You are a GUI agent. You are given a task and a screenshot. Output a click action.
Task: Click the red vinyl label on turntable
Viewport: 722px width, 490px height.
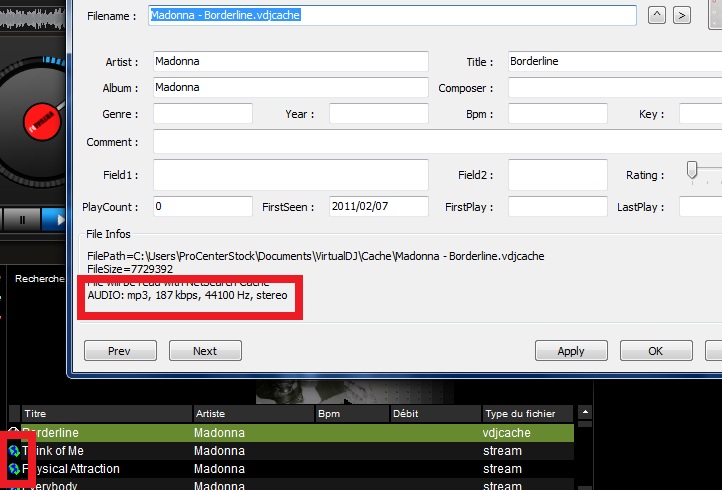[39, 122]
